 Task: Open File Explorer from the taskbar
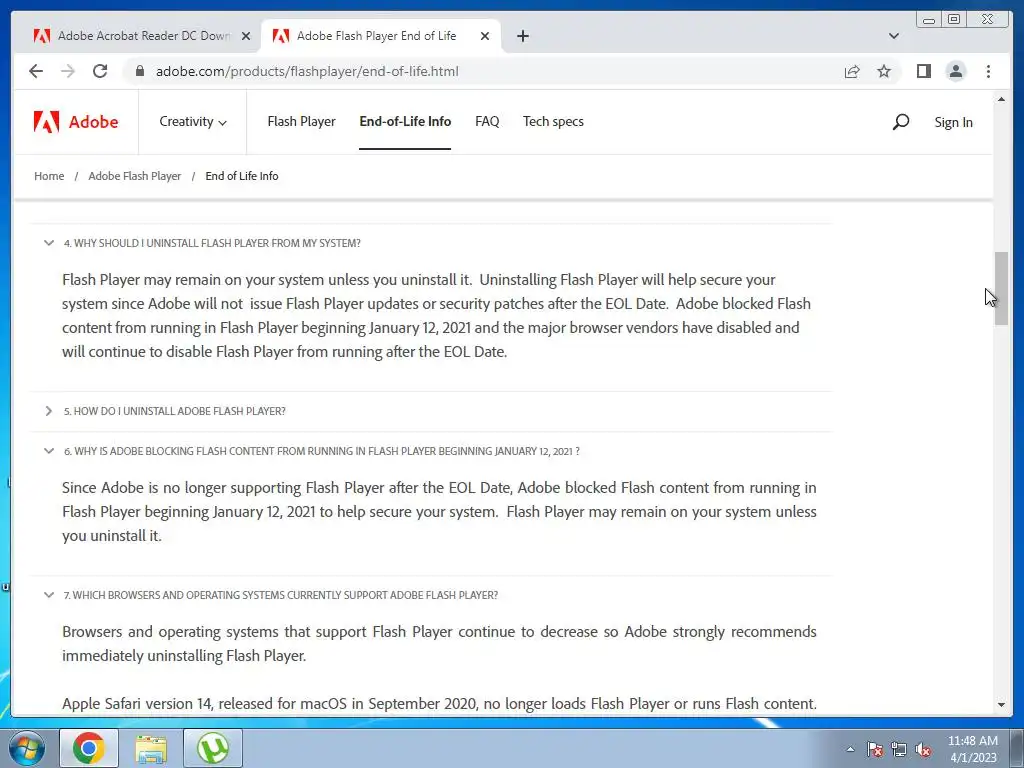(x=151, y=748)
